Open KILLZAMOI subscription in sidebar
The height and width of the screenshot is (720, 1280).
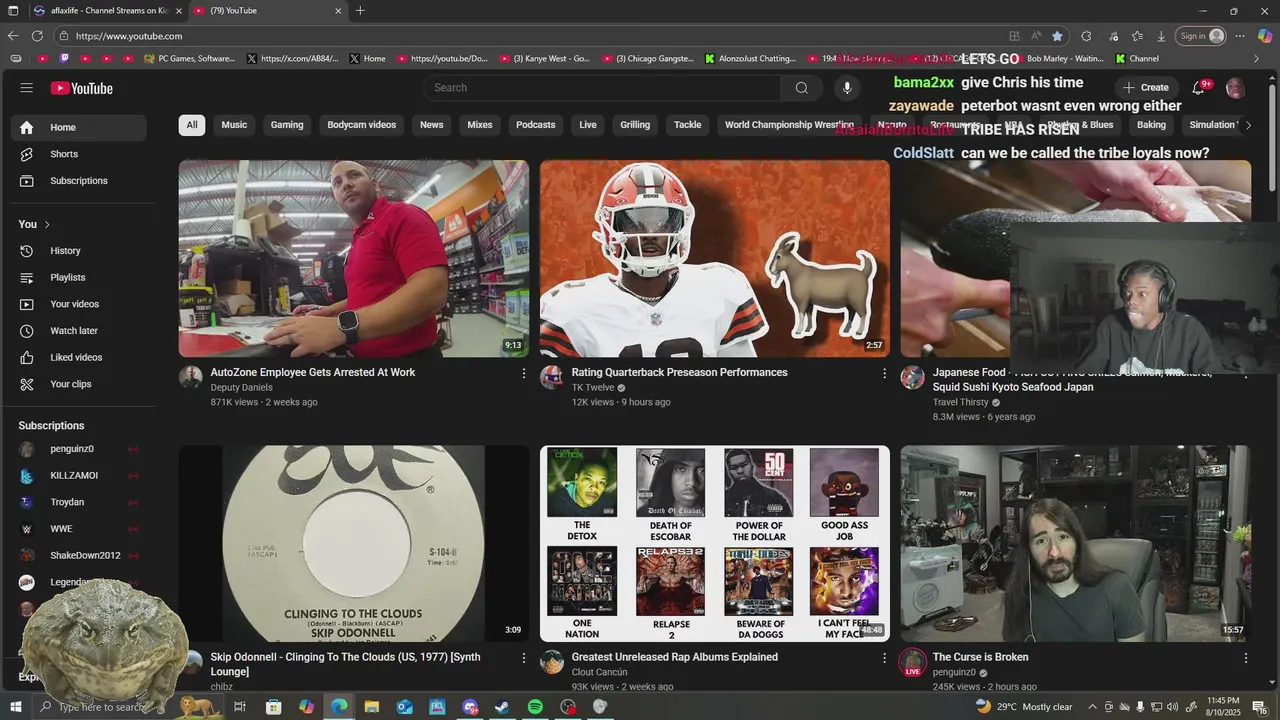click(x=79, y=476)
